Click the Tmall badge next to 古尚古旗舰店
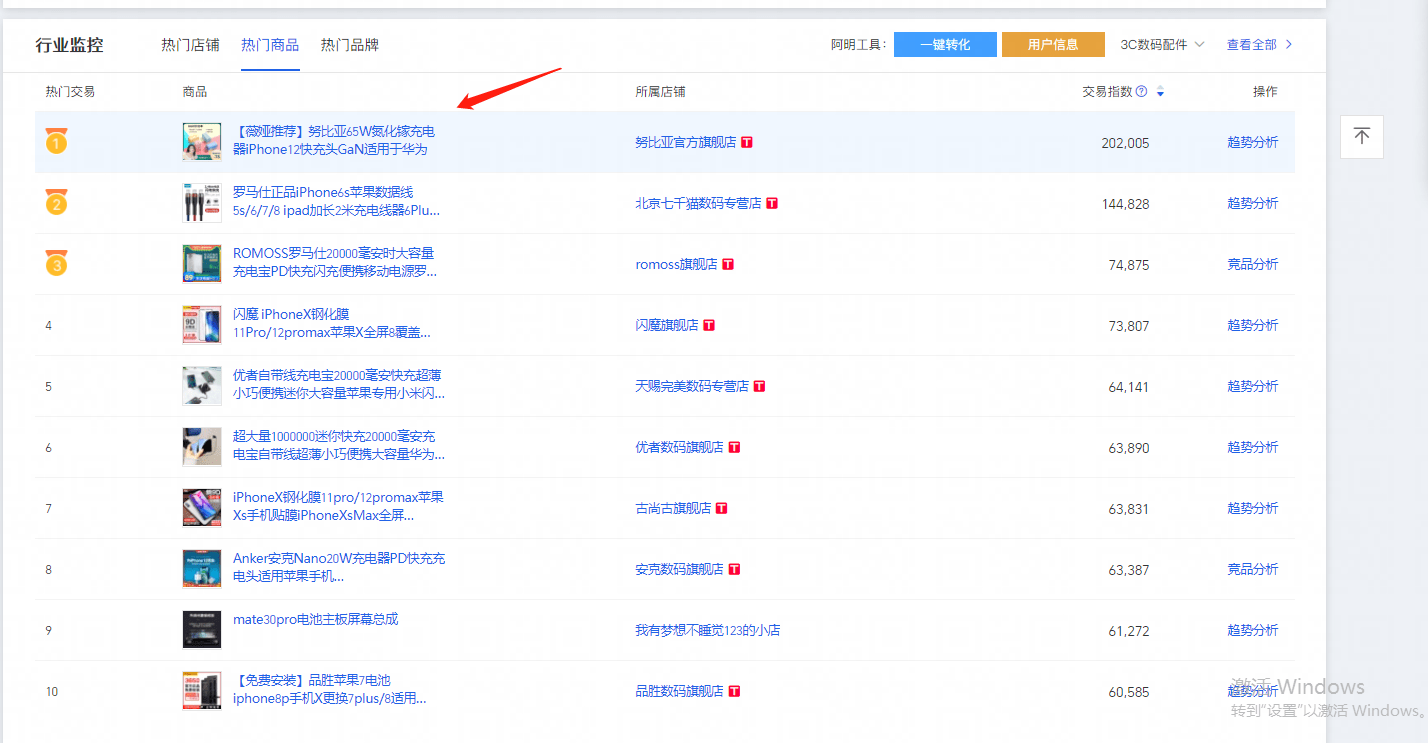 click(x=722, y=508)
